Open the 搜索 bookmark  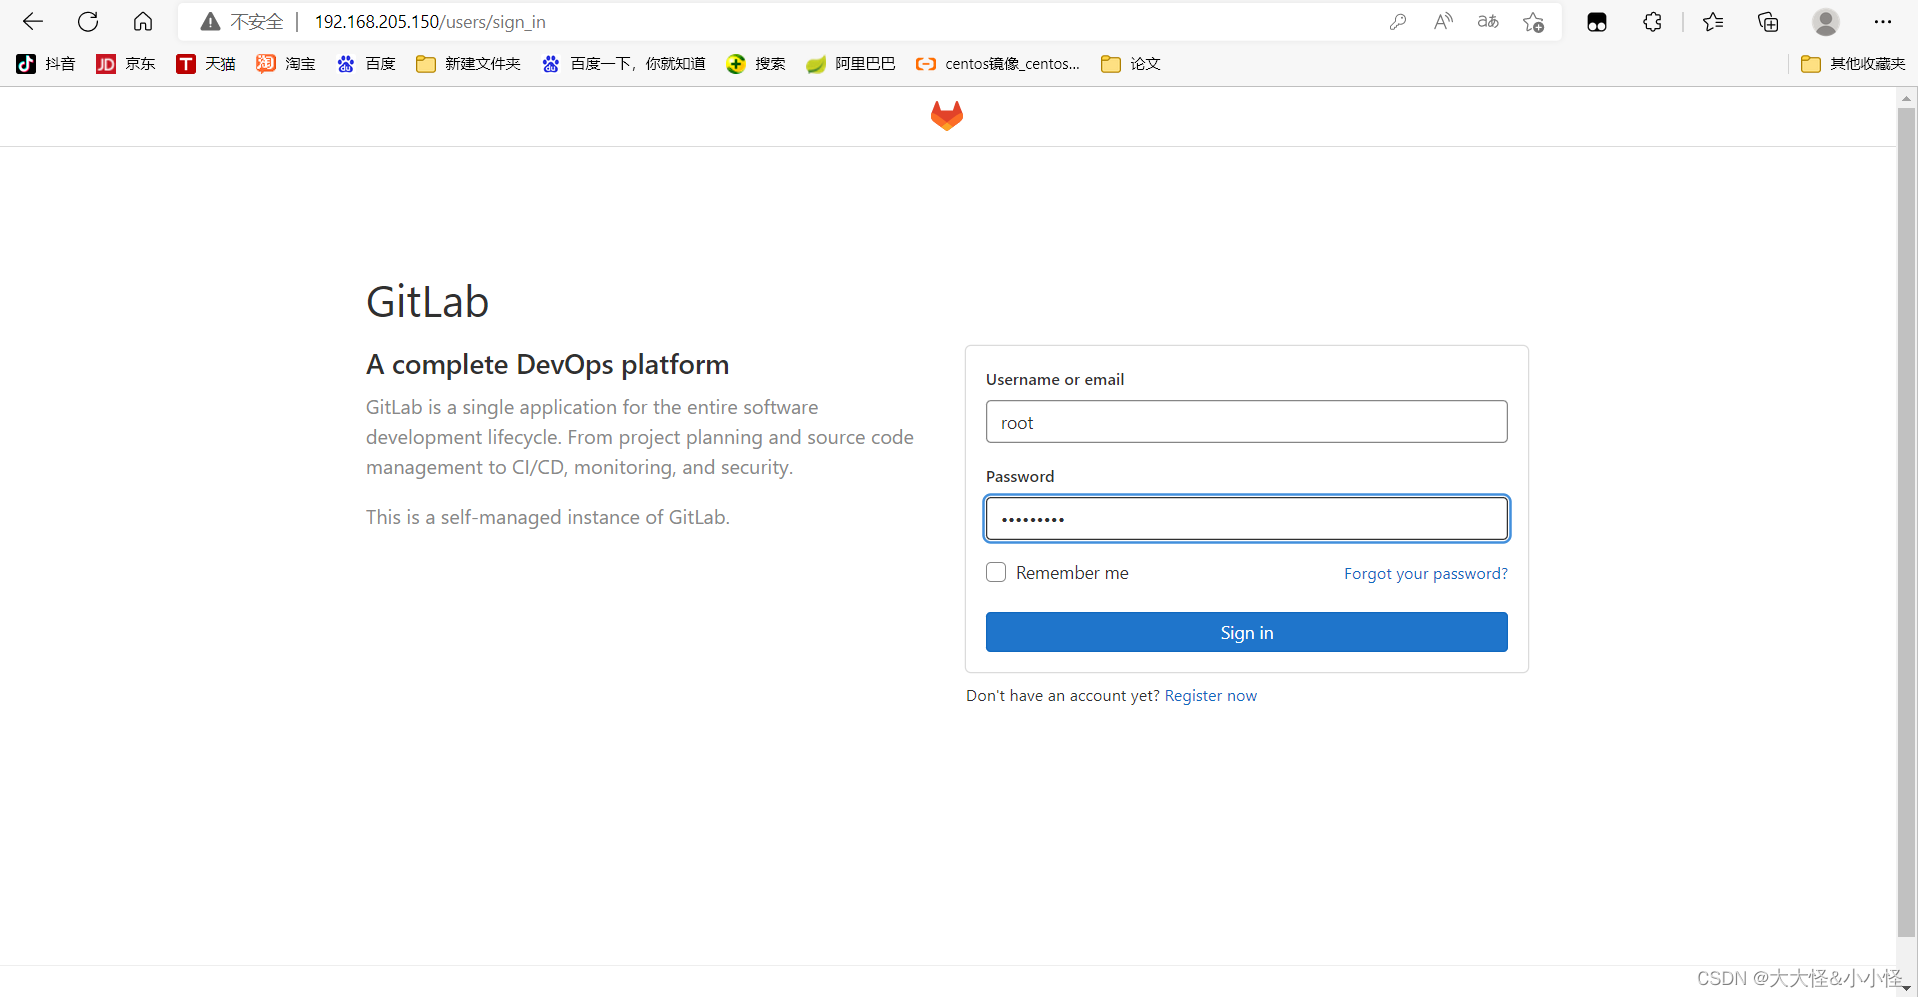(x=756, y=64)
